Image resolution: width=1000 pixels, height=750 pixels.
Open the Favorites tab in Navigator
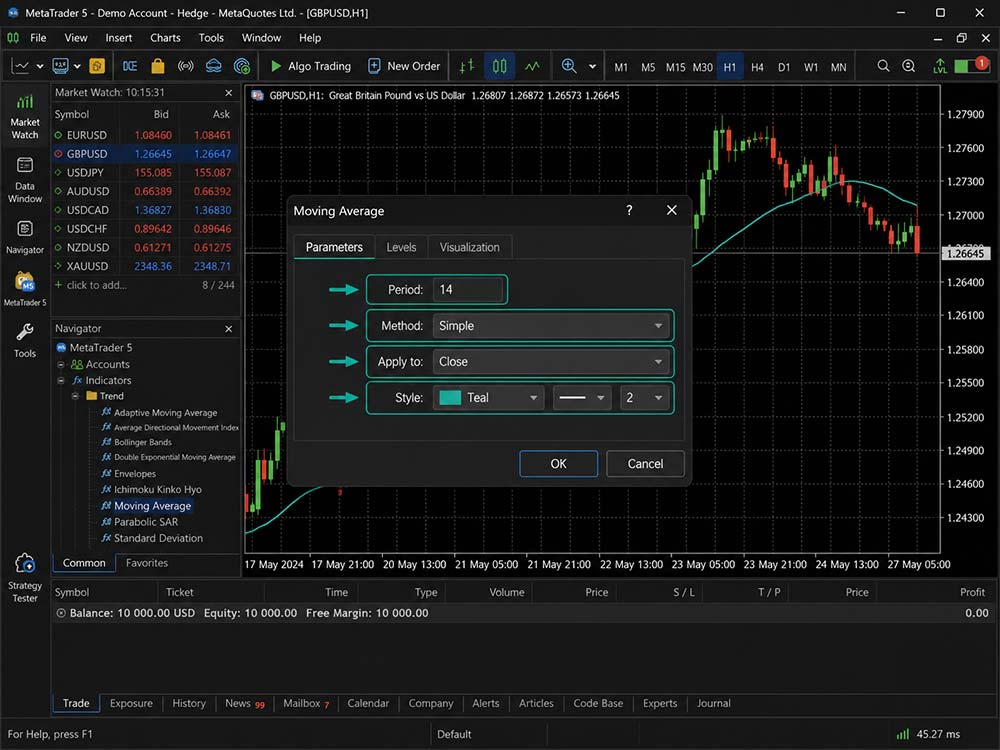click(x=147, y=563)
